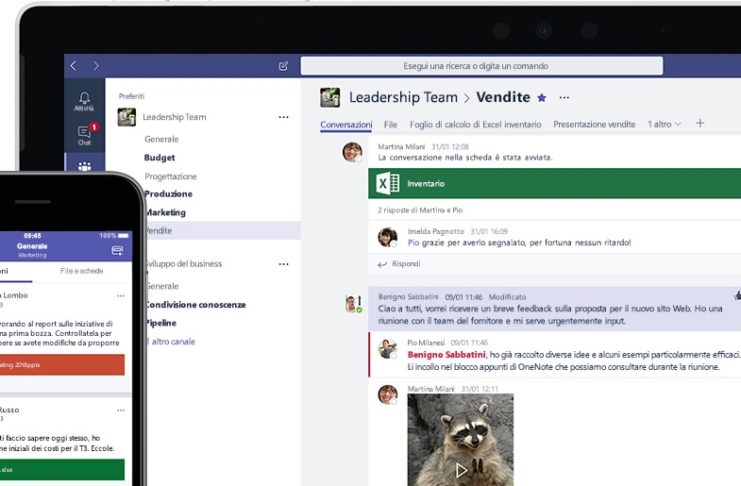The width and height of the screenshot is (741, 486).
Task: Click the Leadership Team header avatar
Action: [330, 97]
